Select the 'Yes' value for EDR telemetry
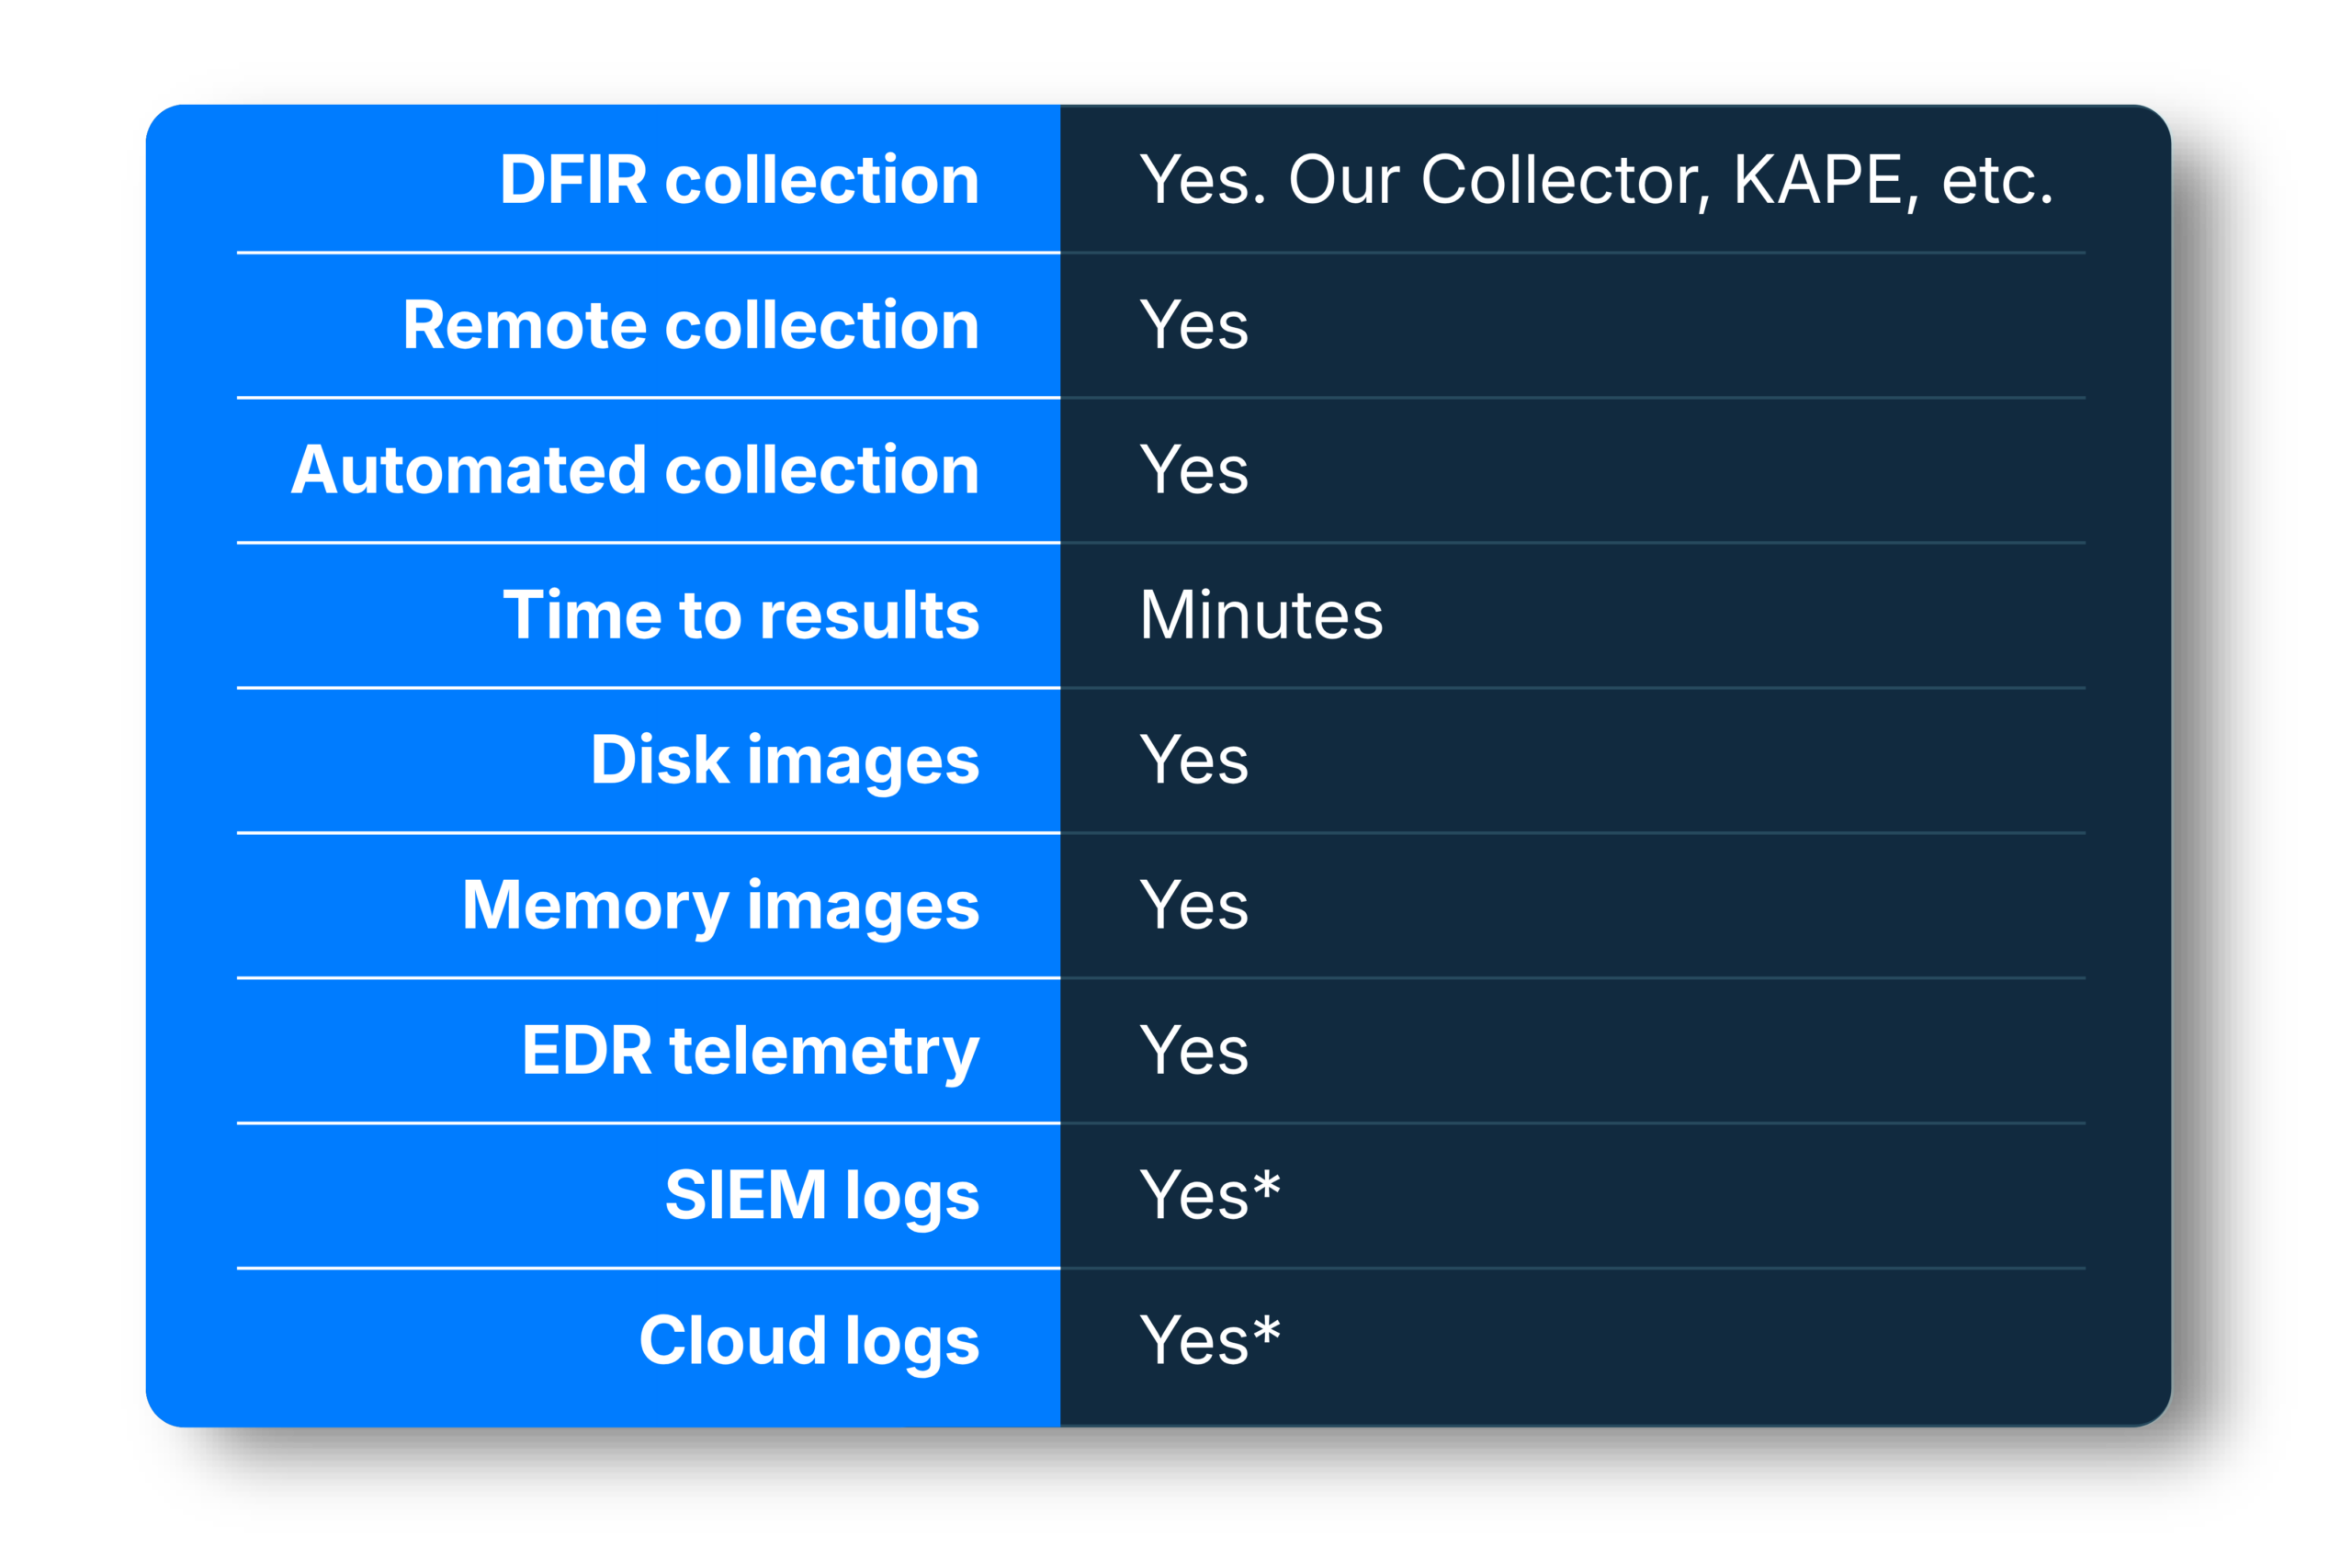Screen dimensions: 2352x1568 click(1195, 1051)
